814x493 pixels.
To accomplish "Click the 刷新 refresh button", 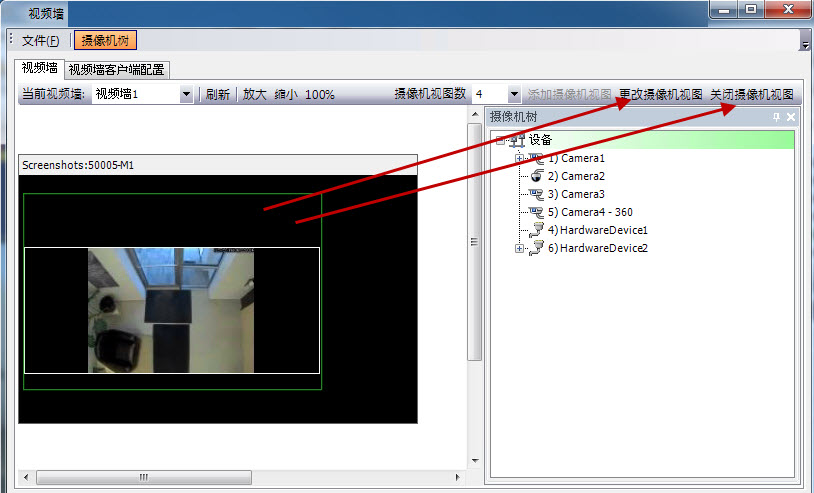I will click(217, 94).
